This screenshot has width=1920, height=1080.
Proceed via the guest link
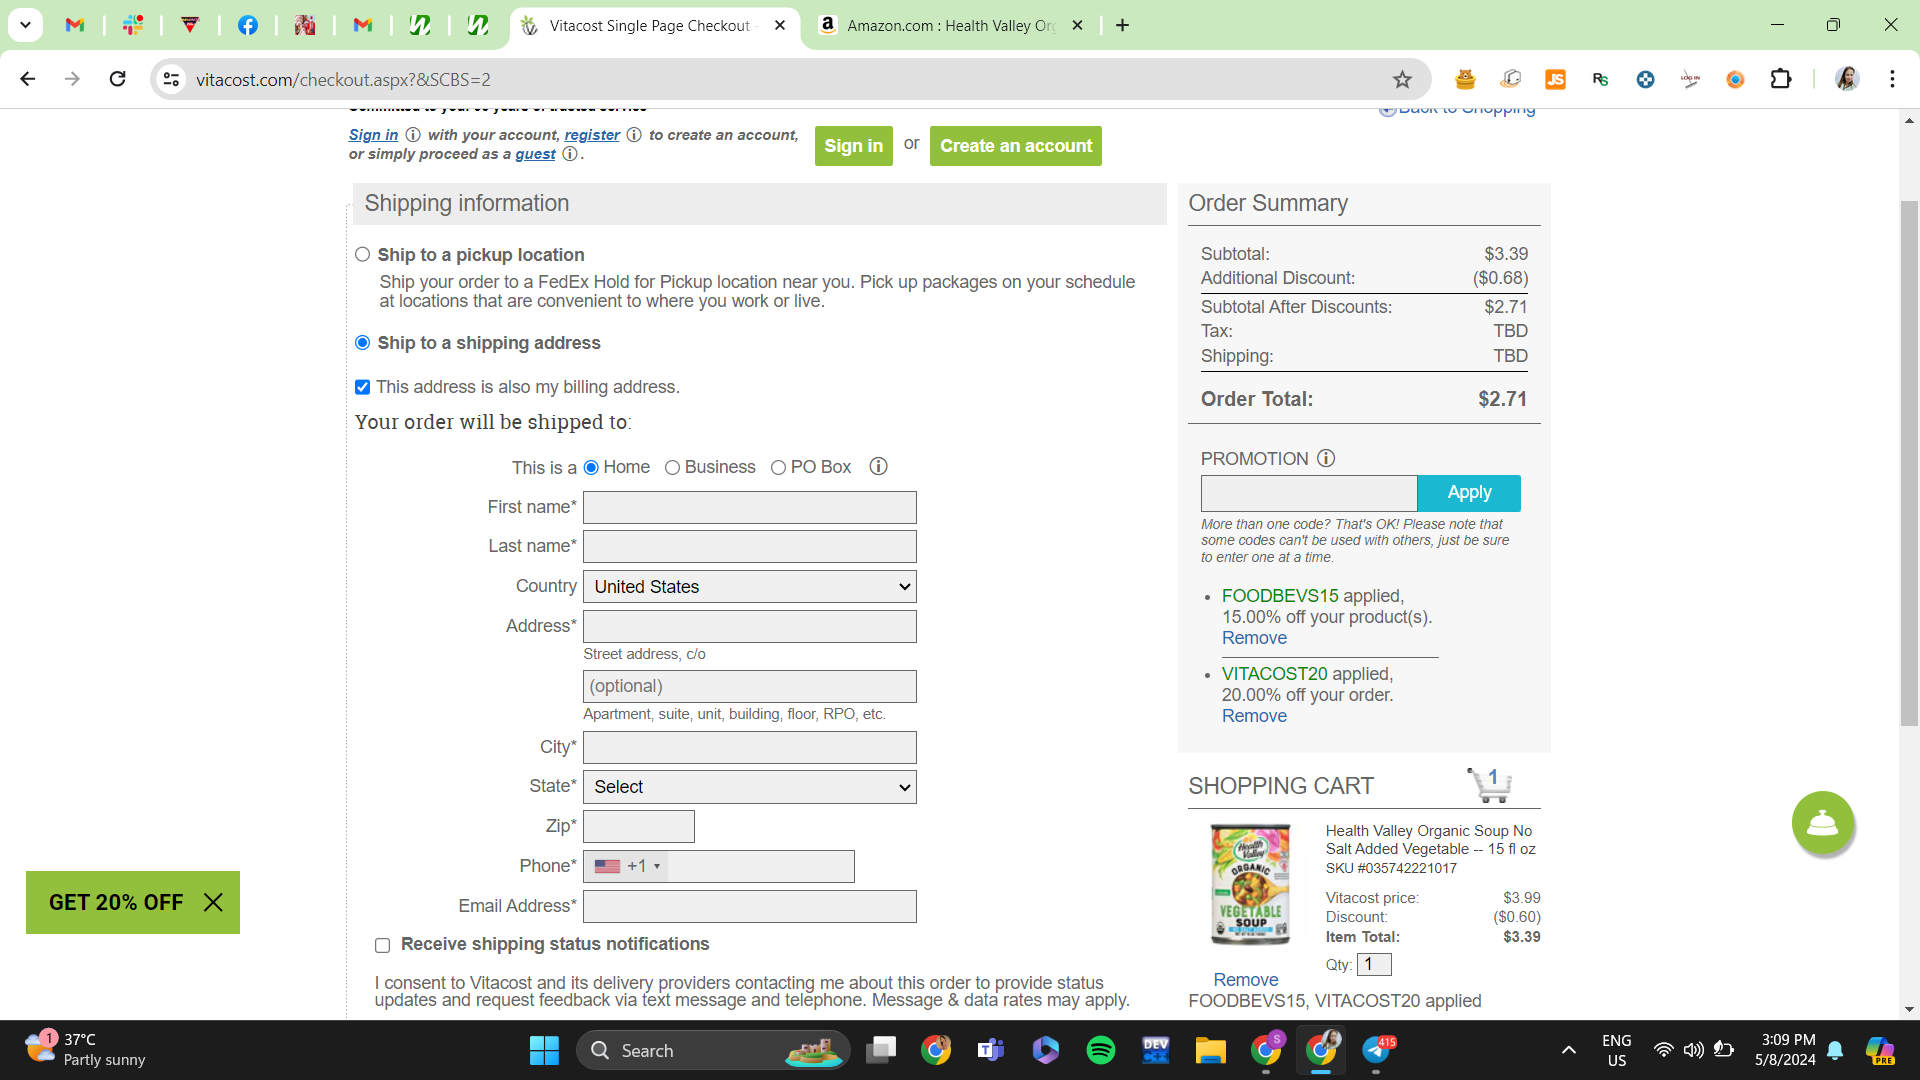coord(535,154)
